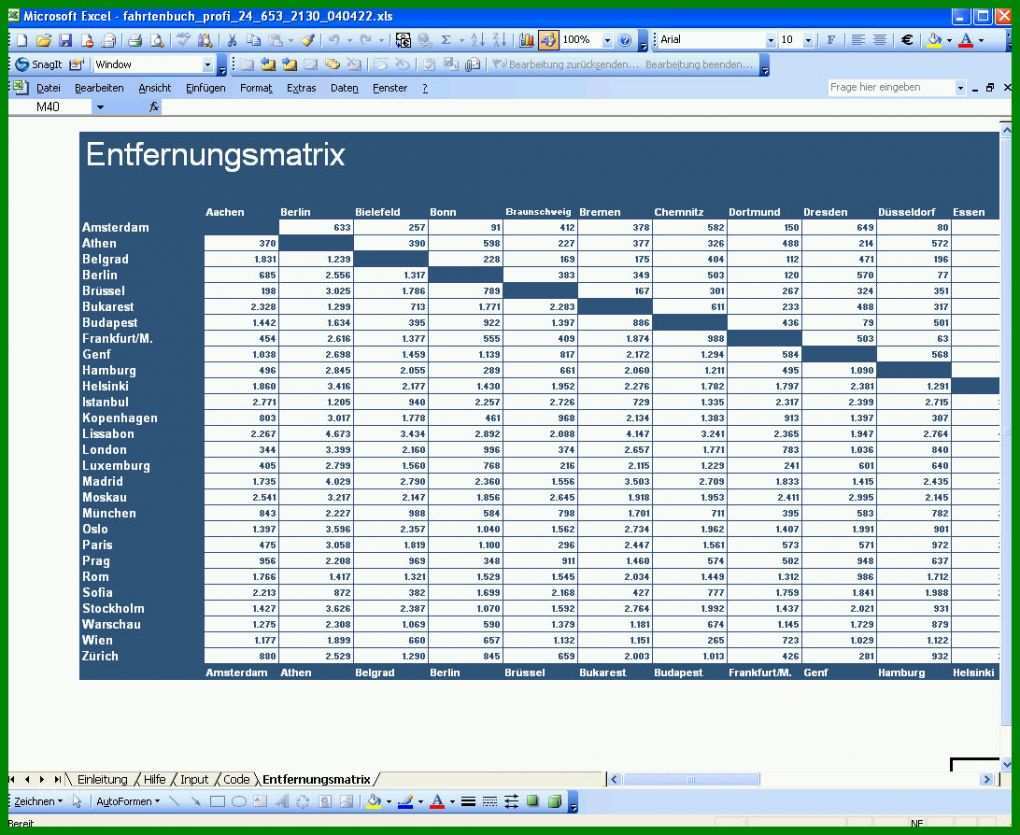Toggle bold formatting F button
The image size is (1020, 835).
tap(831, 40)
